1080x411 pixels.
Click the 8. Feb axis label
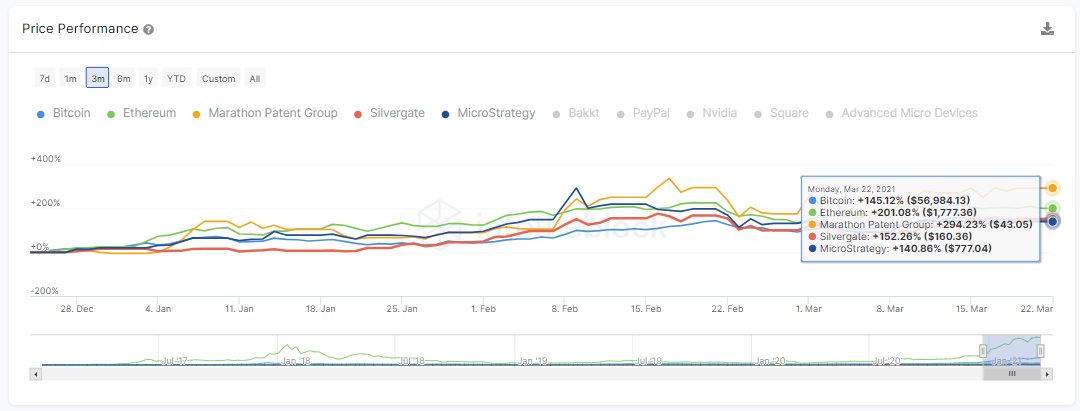(x=564, y=309)
